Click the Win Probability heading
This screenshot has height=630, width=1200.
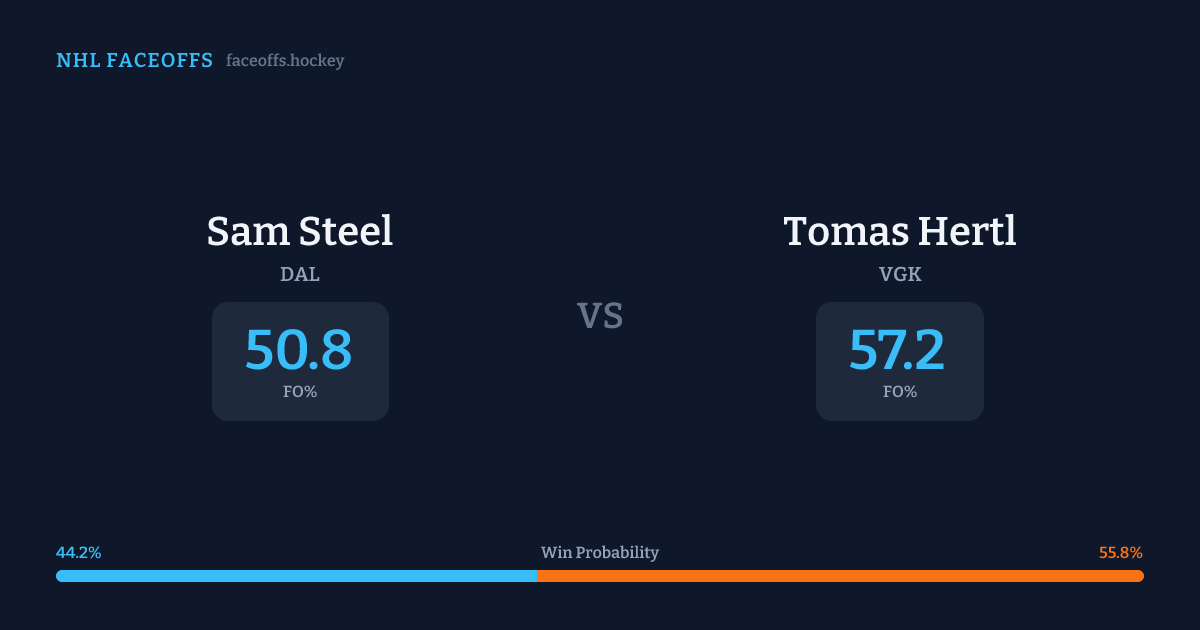[x=600, y=553]
